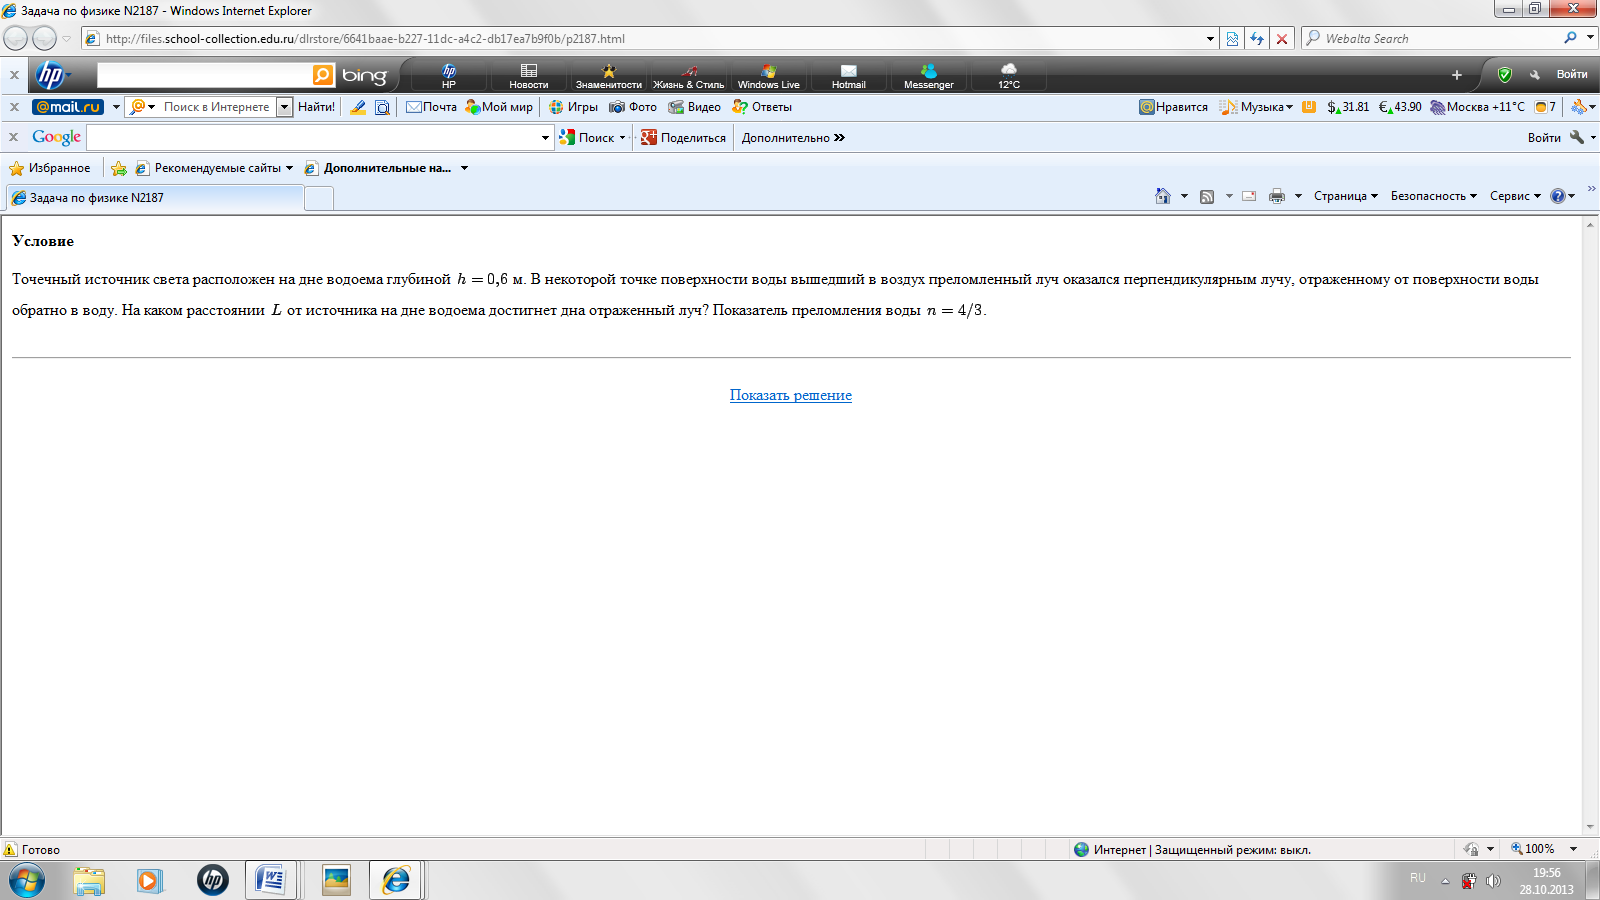The image size is (1600, 900).
Task: Click the Windows Start button
Action: coord(27,880)
